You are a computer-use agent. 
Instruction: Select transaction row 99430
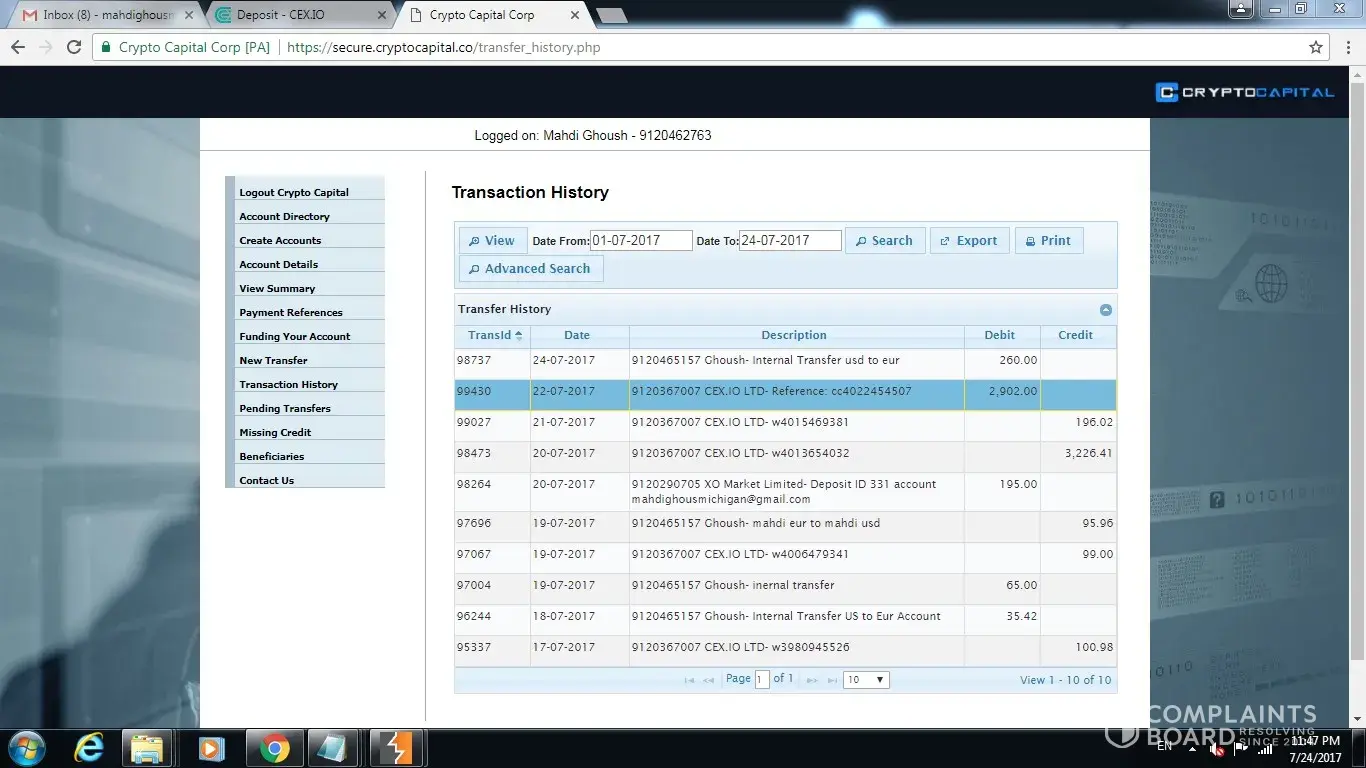(x=785, y=394)
